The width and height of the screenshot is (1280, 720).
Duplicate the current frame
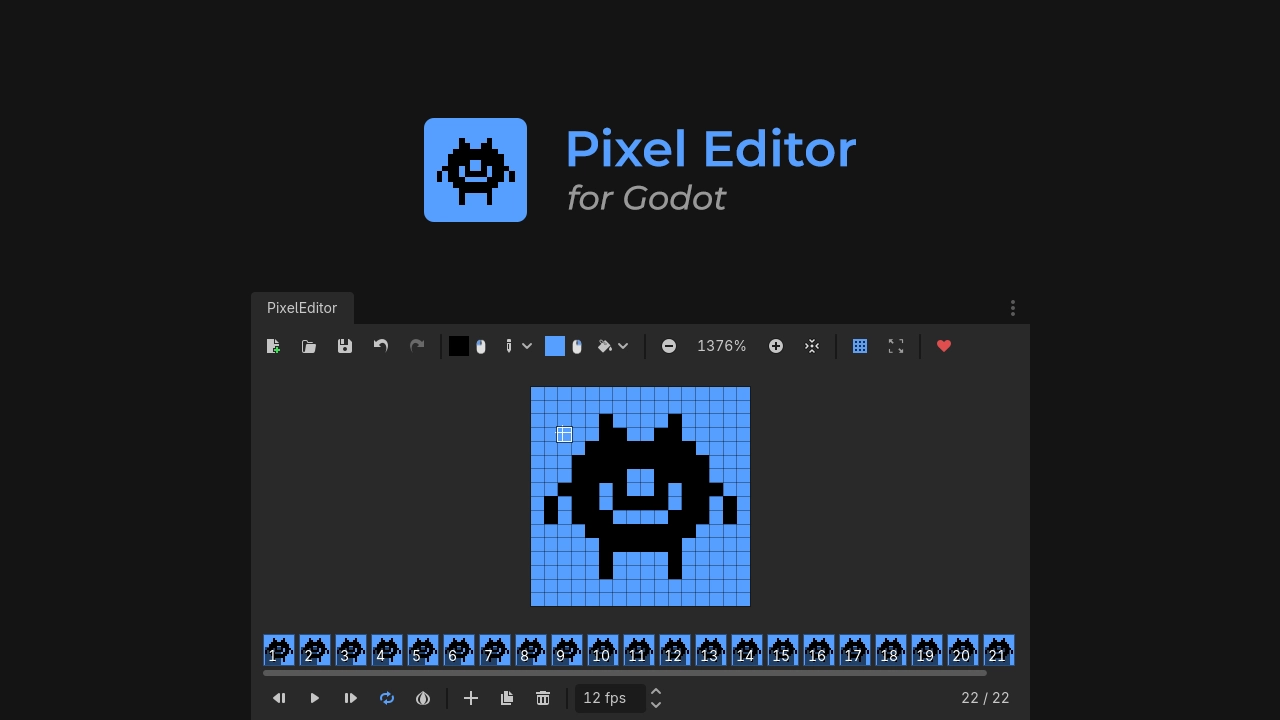pos(507,698)
